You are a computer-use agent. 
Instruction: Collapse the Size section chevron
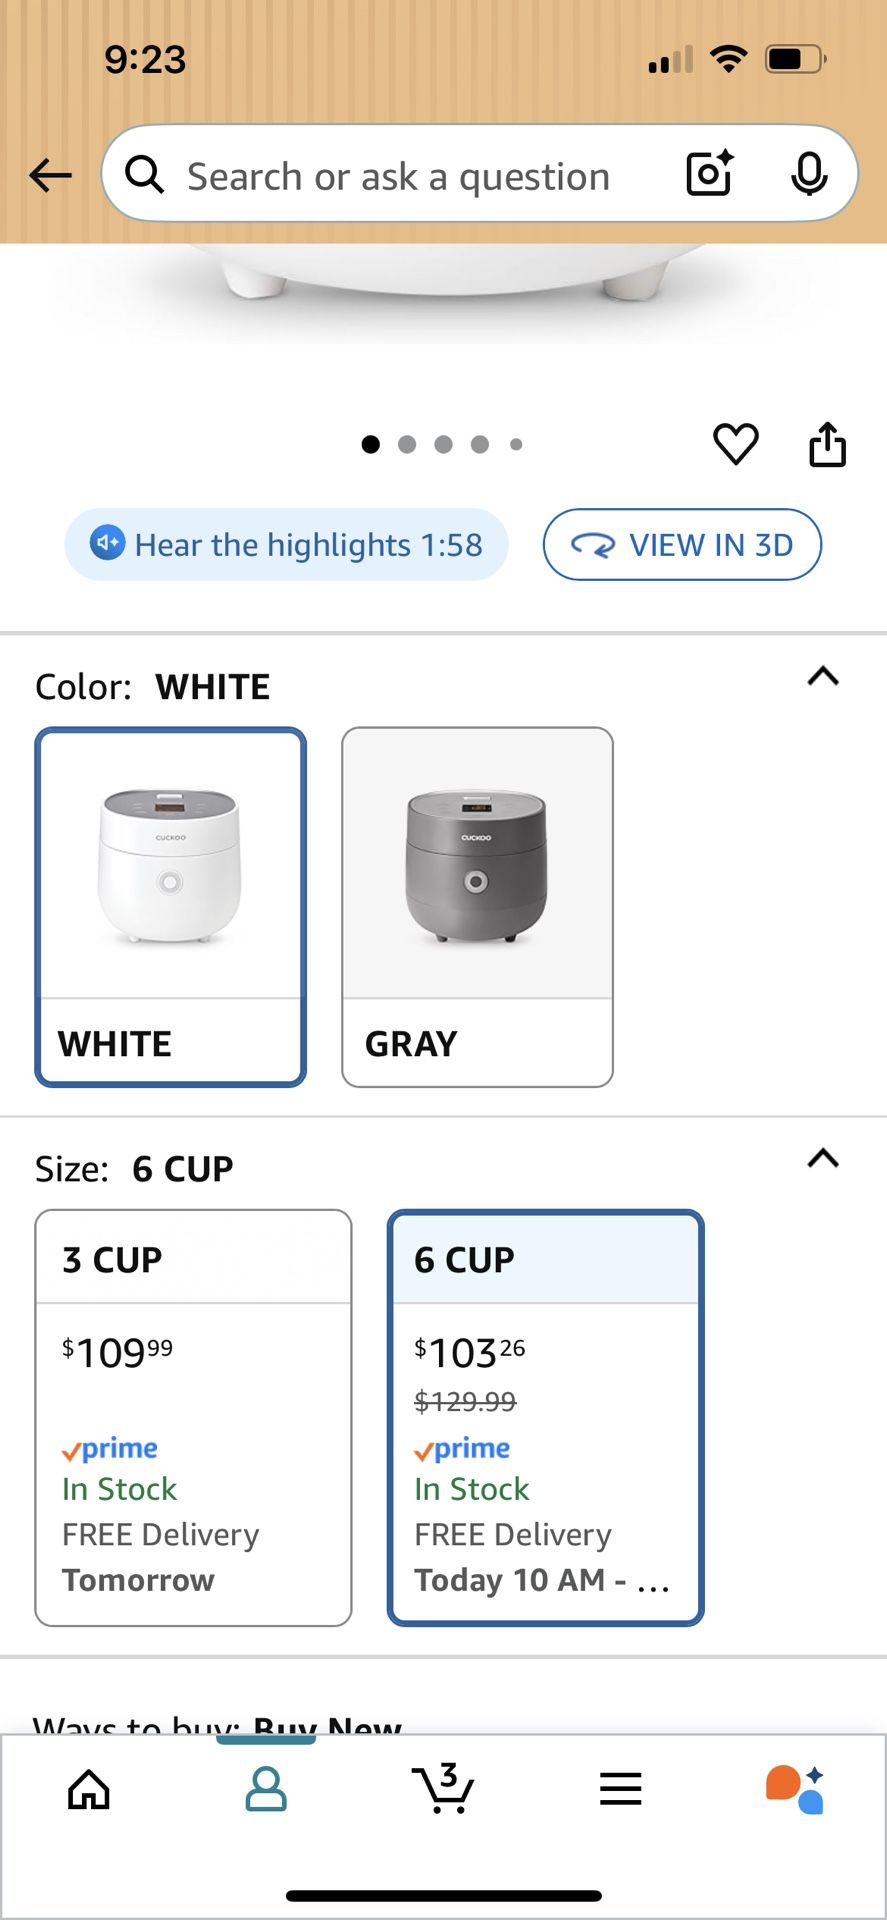pos(822,1159)
